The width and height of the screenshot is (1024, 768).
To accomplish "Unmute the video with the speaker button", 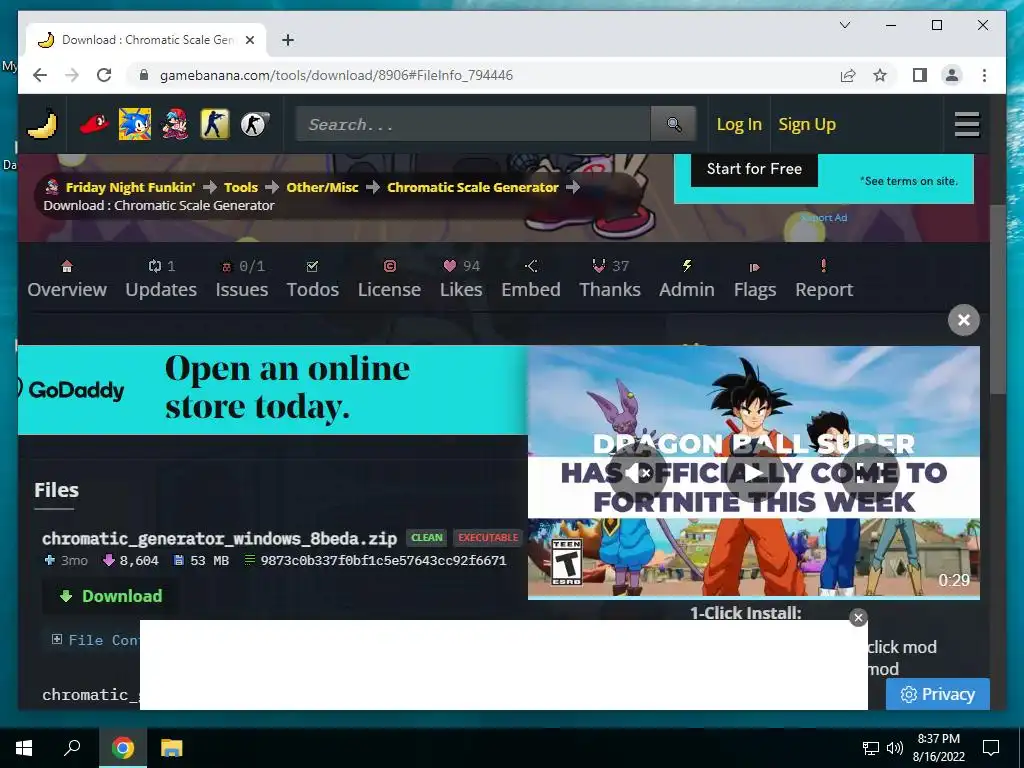I will click(637, 473).
